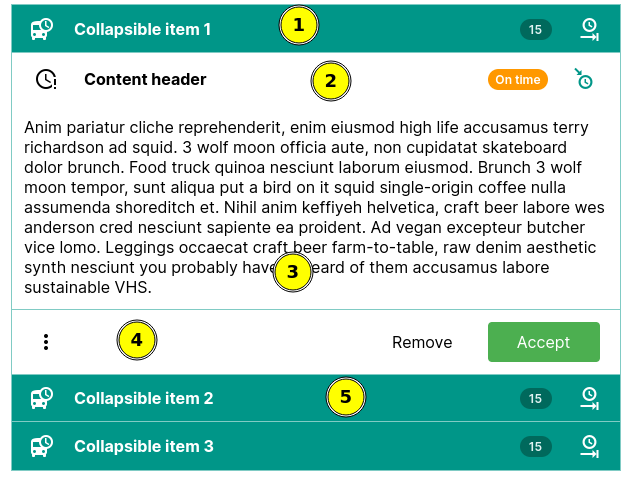Click the 15 badge on Collapsible item 2

(x=535, y=399)
